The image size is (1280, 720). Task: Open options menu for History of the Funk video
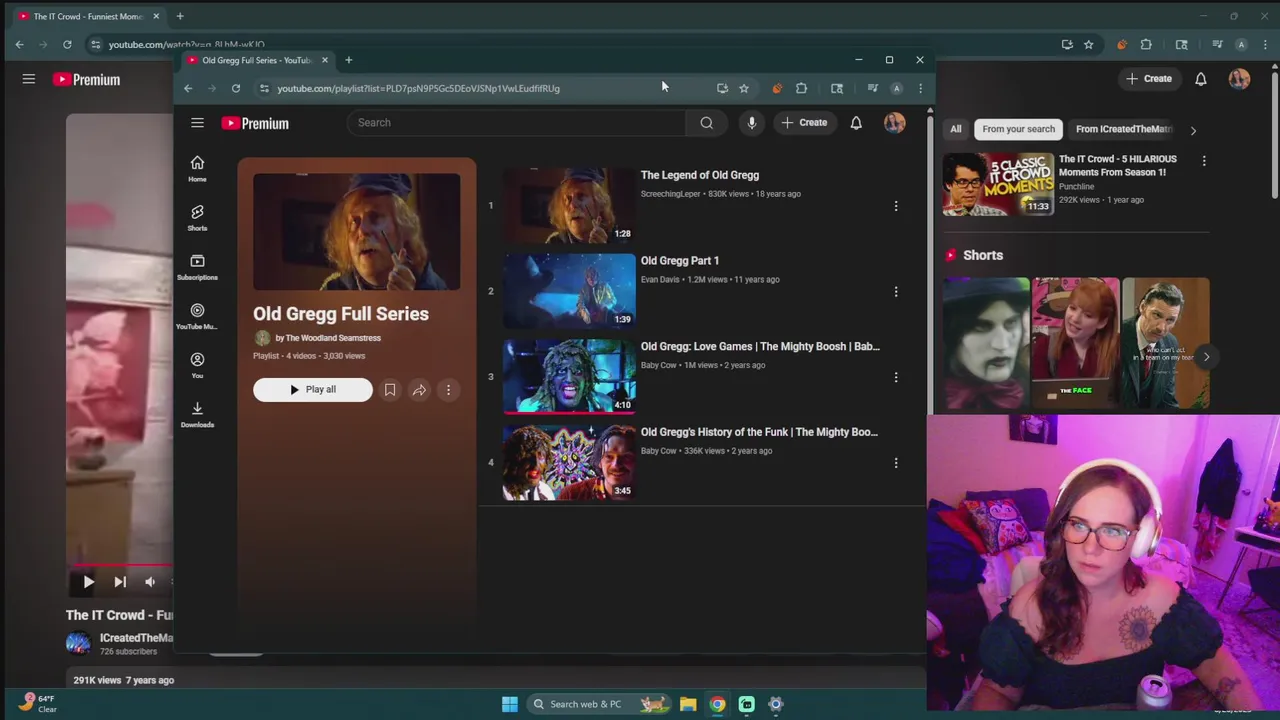[x=896, y=463]
